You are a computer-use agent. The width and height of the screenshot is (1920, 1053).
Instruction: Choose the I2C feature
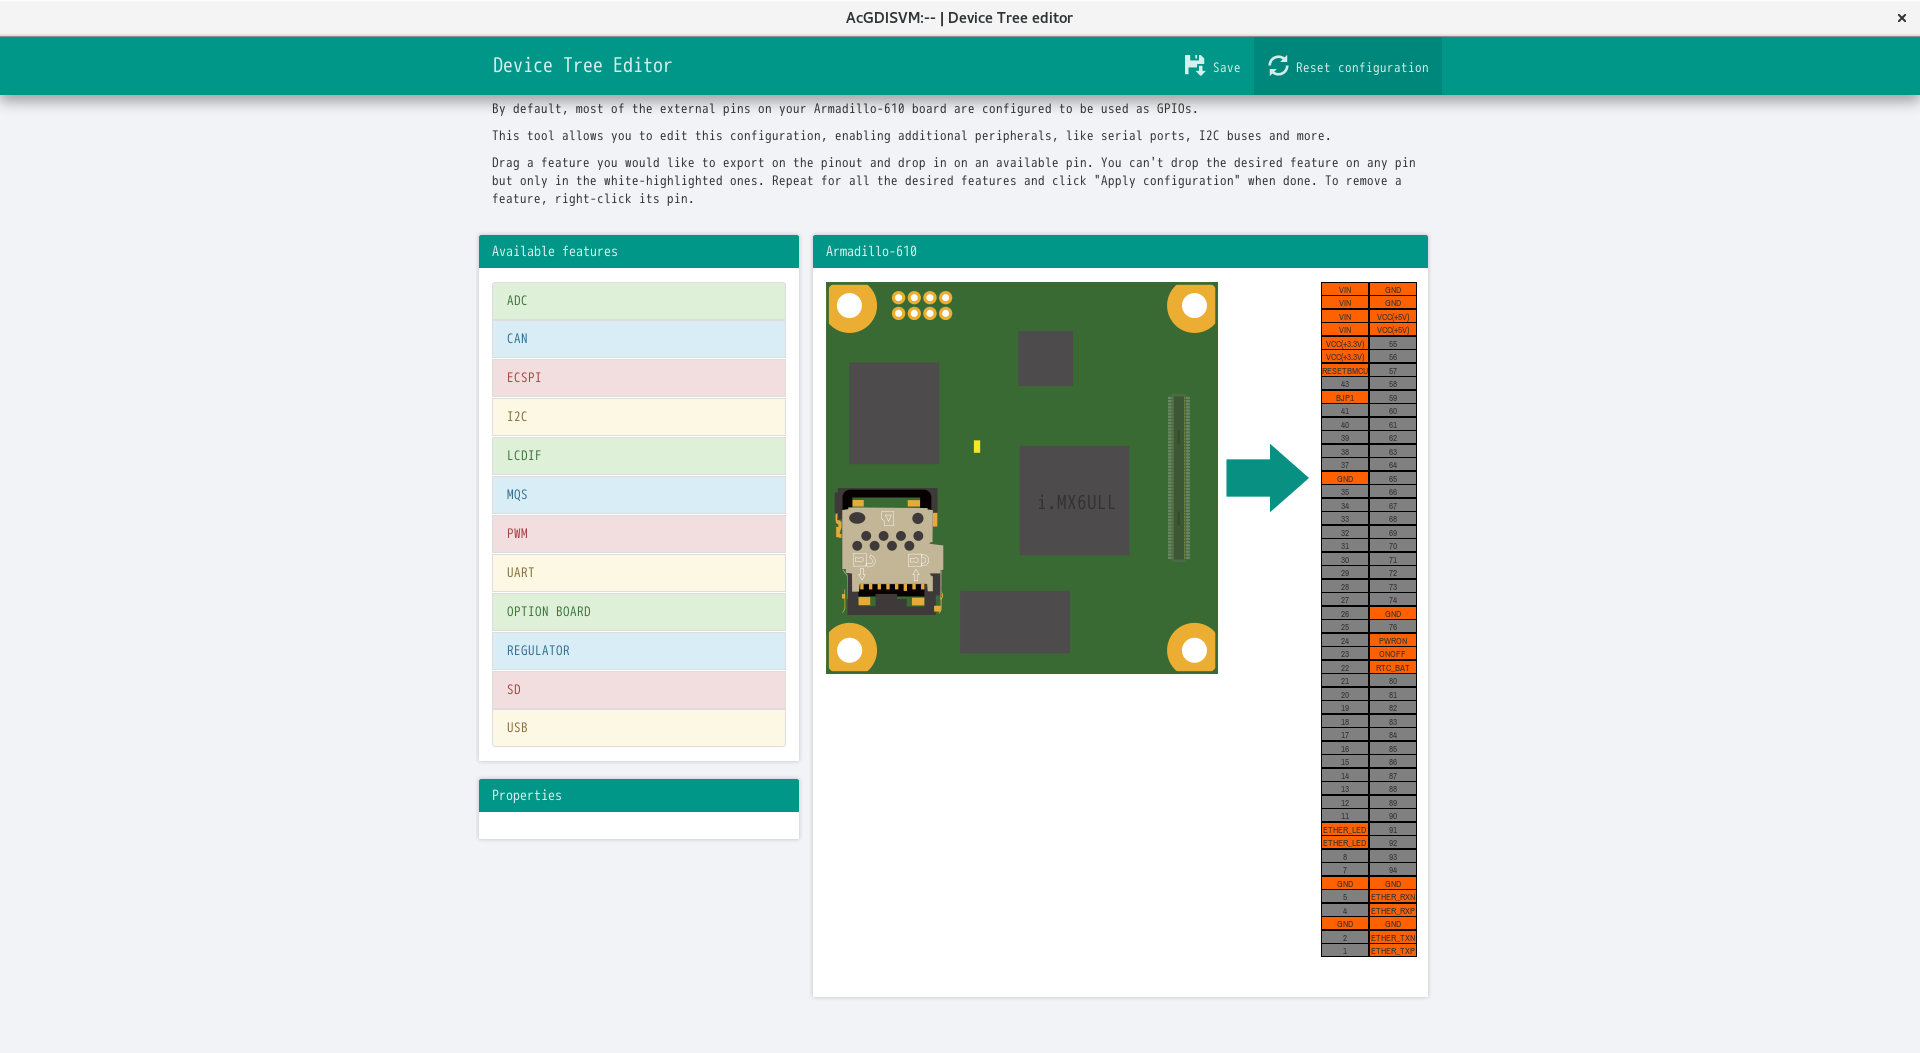pos(638,417)
